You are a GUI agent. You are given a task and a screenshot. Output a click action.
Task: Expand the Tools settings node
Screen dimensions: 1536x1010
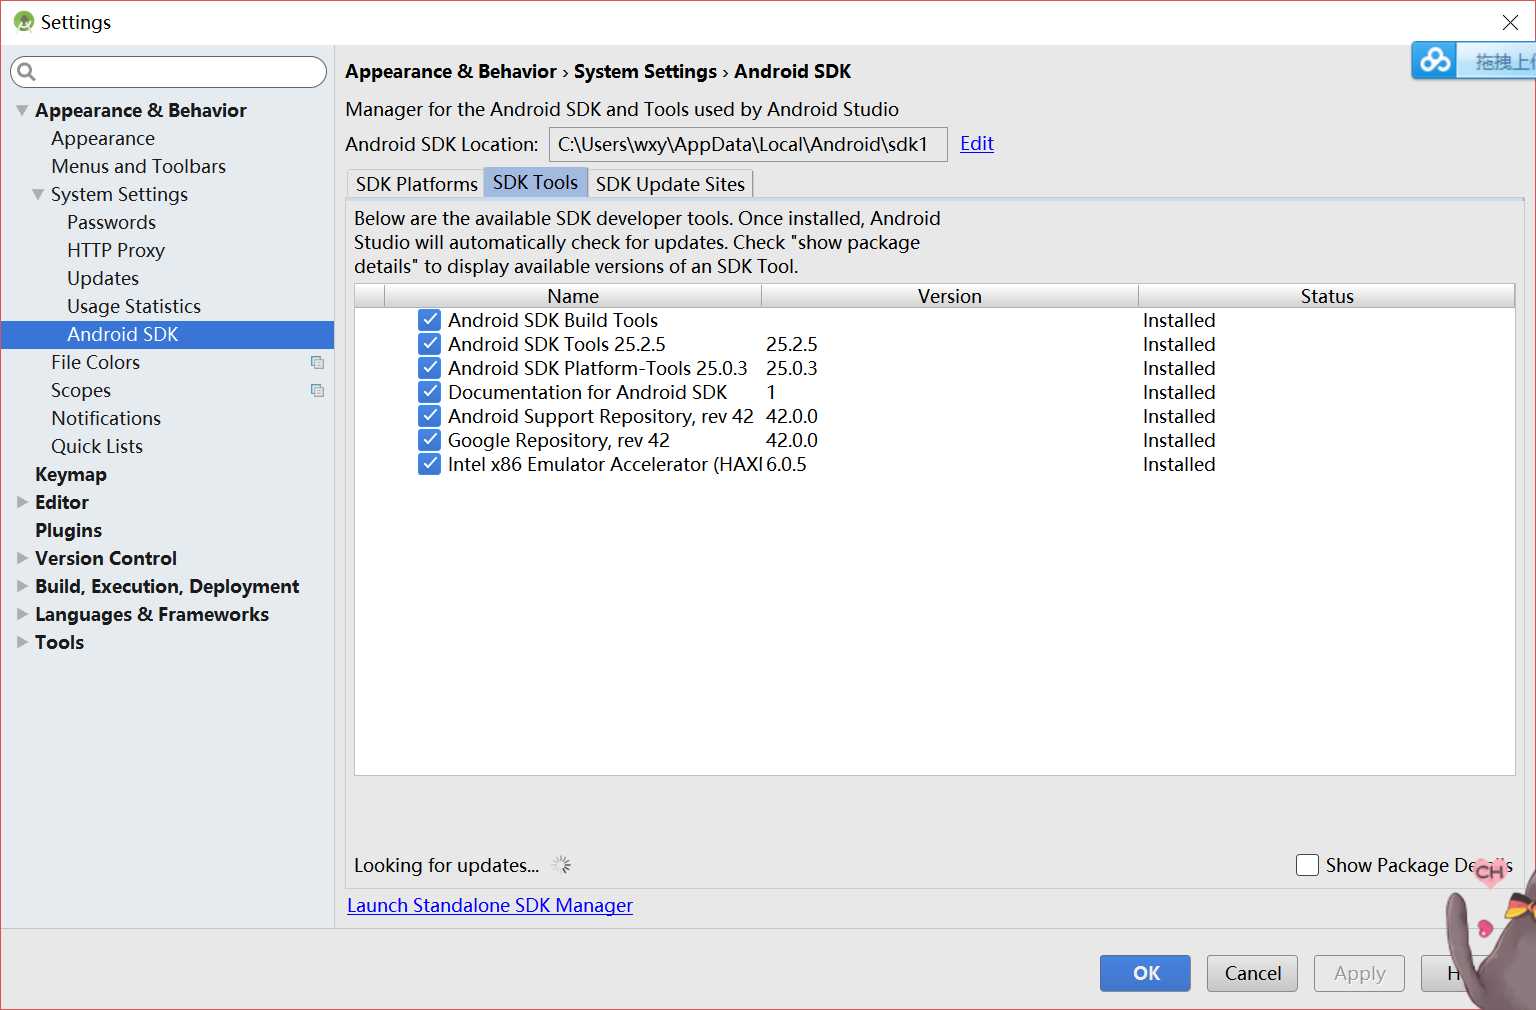point(22,642)
